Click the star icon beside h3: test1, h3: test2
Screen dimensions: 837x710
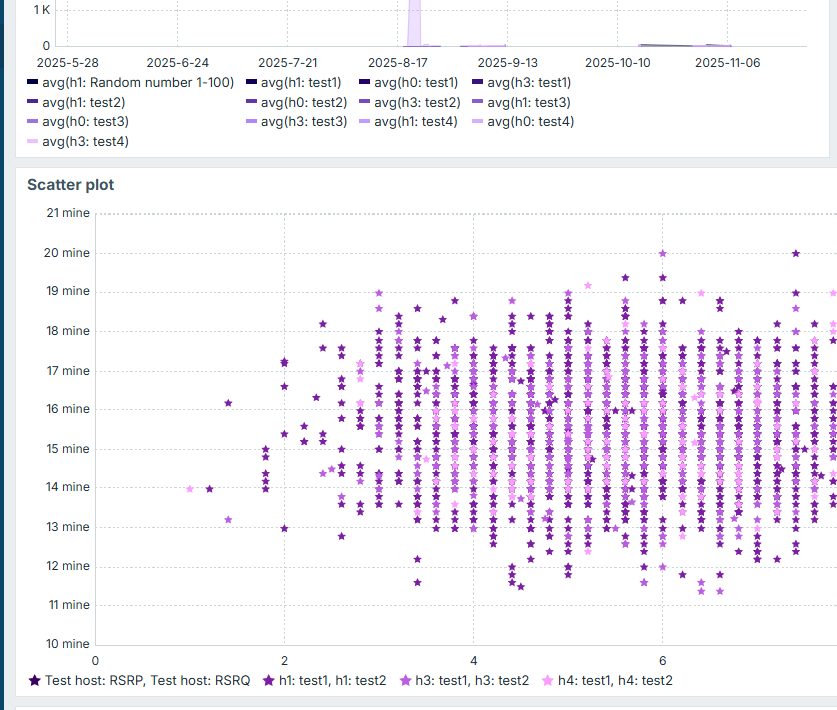(x=406, y=681)
